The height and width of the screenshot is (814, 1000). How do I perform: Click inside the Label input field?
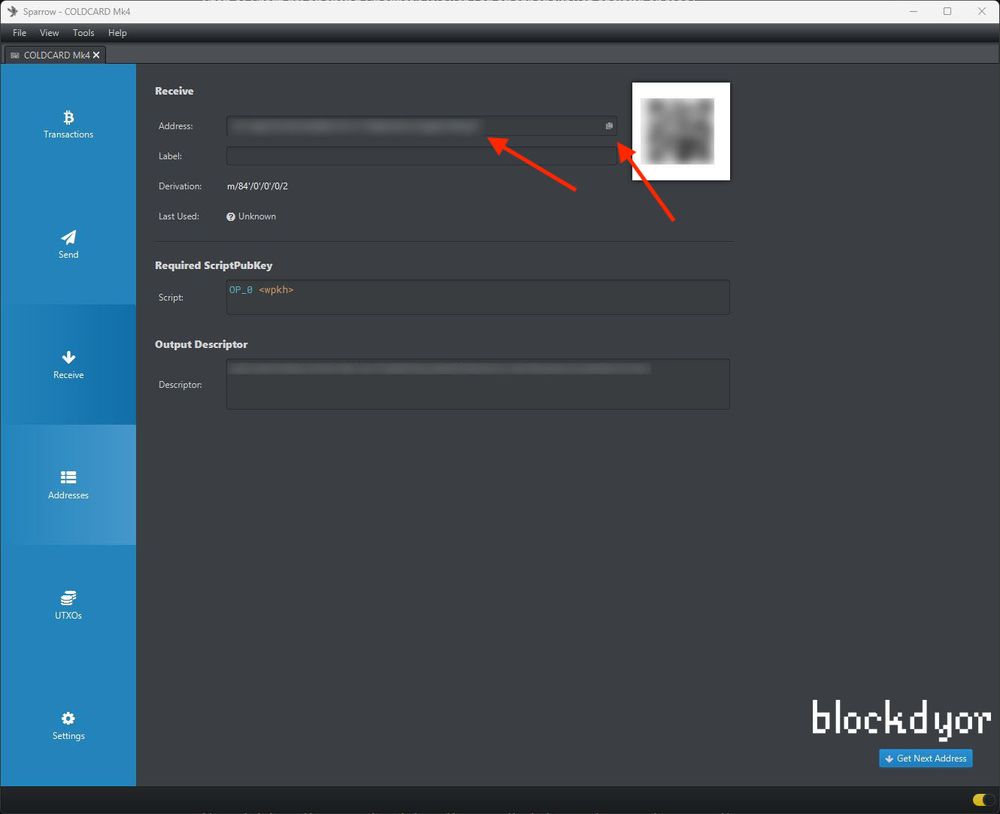pos(420,156)
